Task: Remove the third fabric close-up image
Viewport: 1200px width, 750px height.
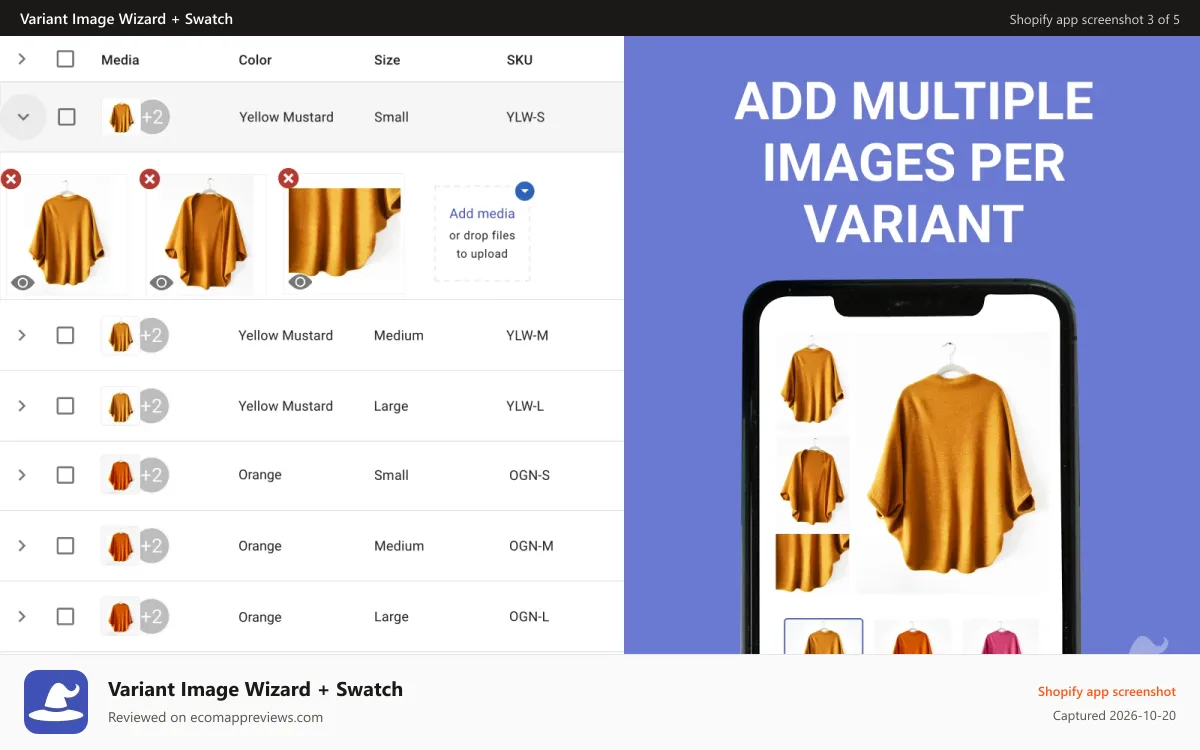Action: [288, 178]
